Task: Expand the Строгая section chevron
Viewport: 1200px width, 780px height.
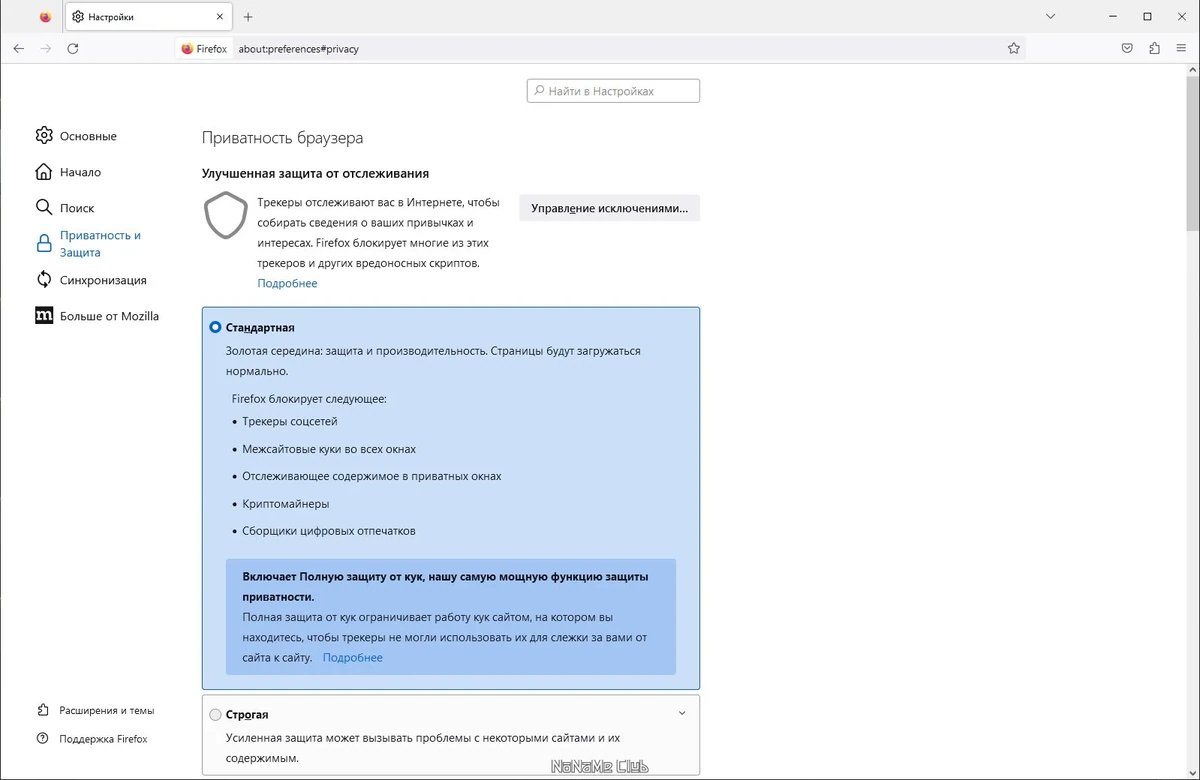Action: pyautogui.click(x=682, y=714)
